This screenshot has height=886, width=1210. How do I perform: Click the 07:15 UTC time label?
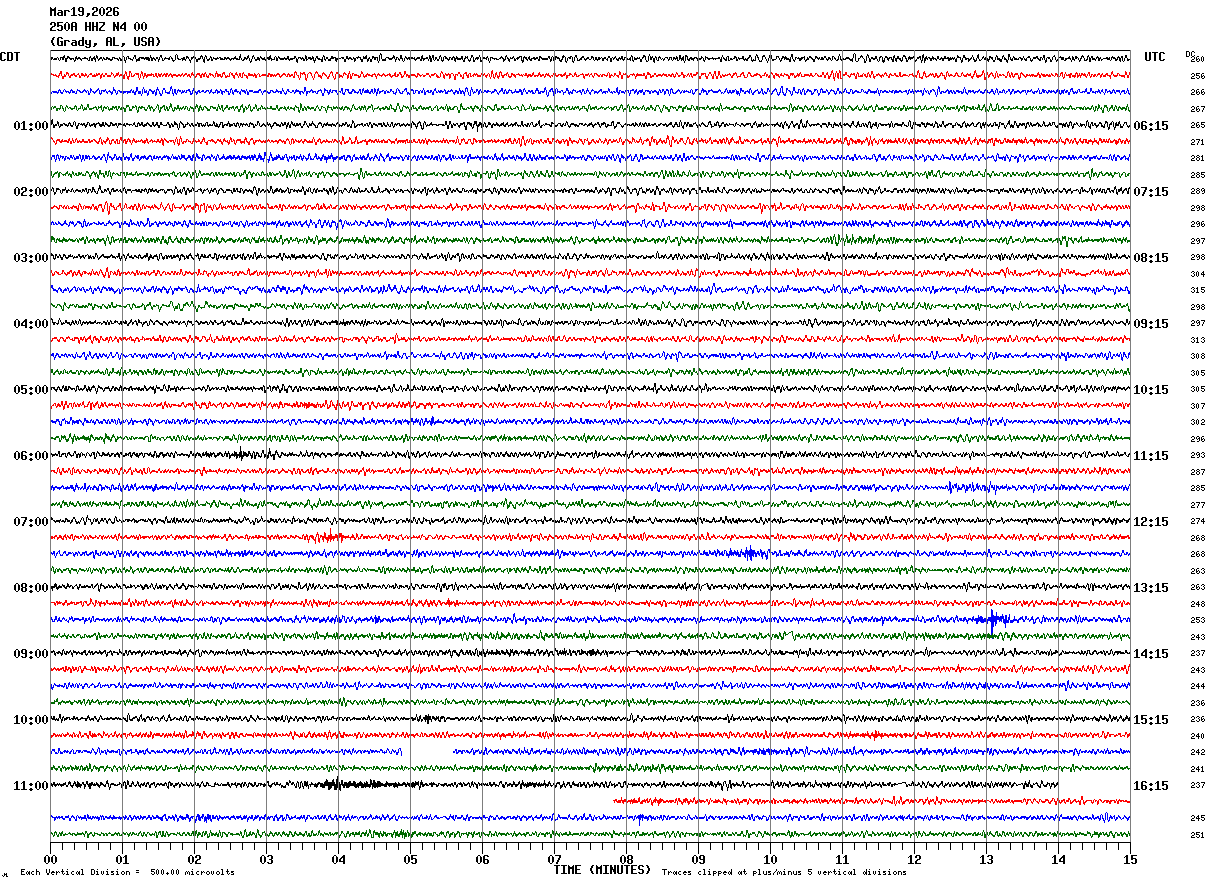click(x=1151, y=192)
